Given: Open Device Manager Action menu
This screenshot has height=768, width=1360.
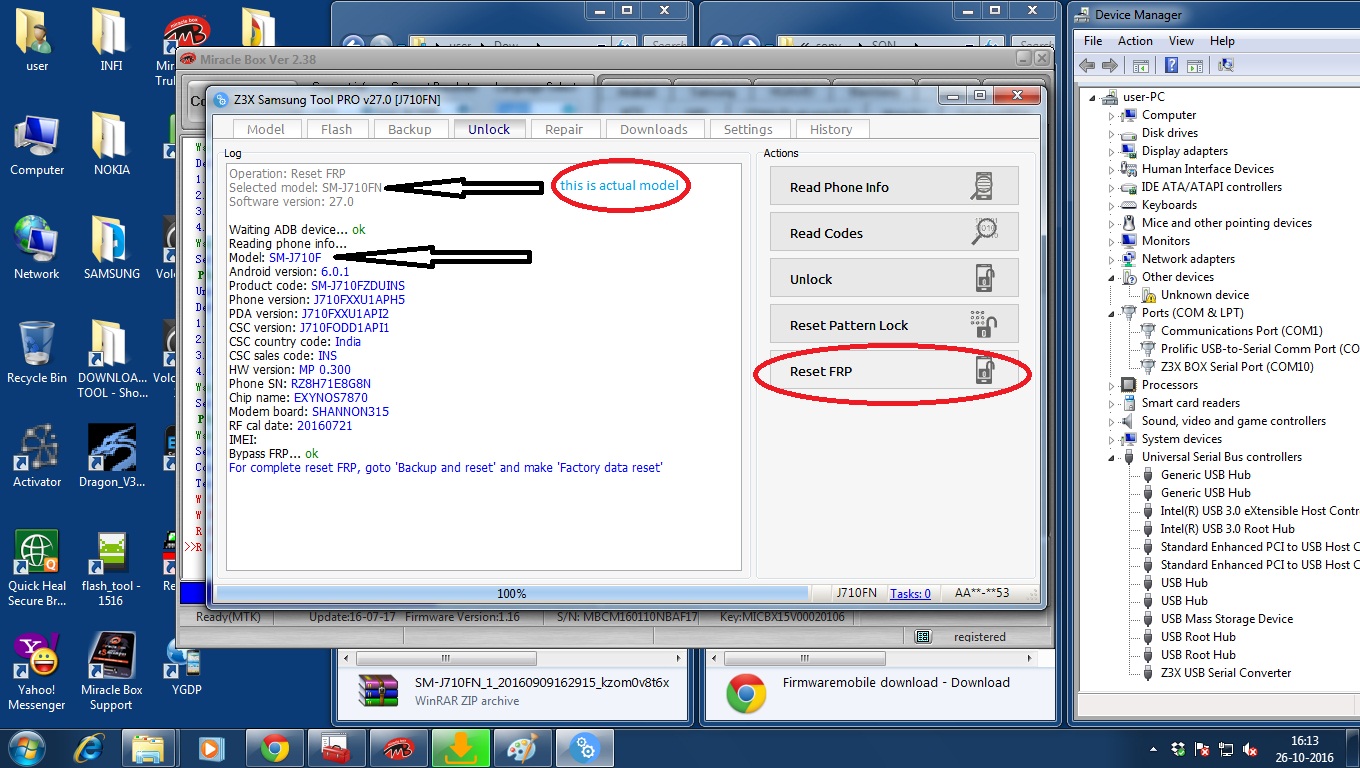Looking at the screenshot, I should pyautogui.click(x=1135, y=41).
